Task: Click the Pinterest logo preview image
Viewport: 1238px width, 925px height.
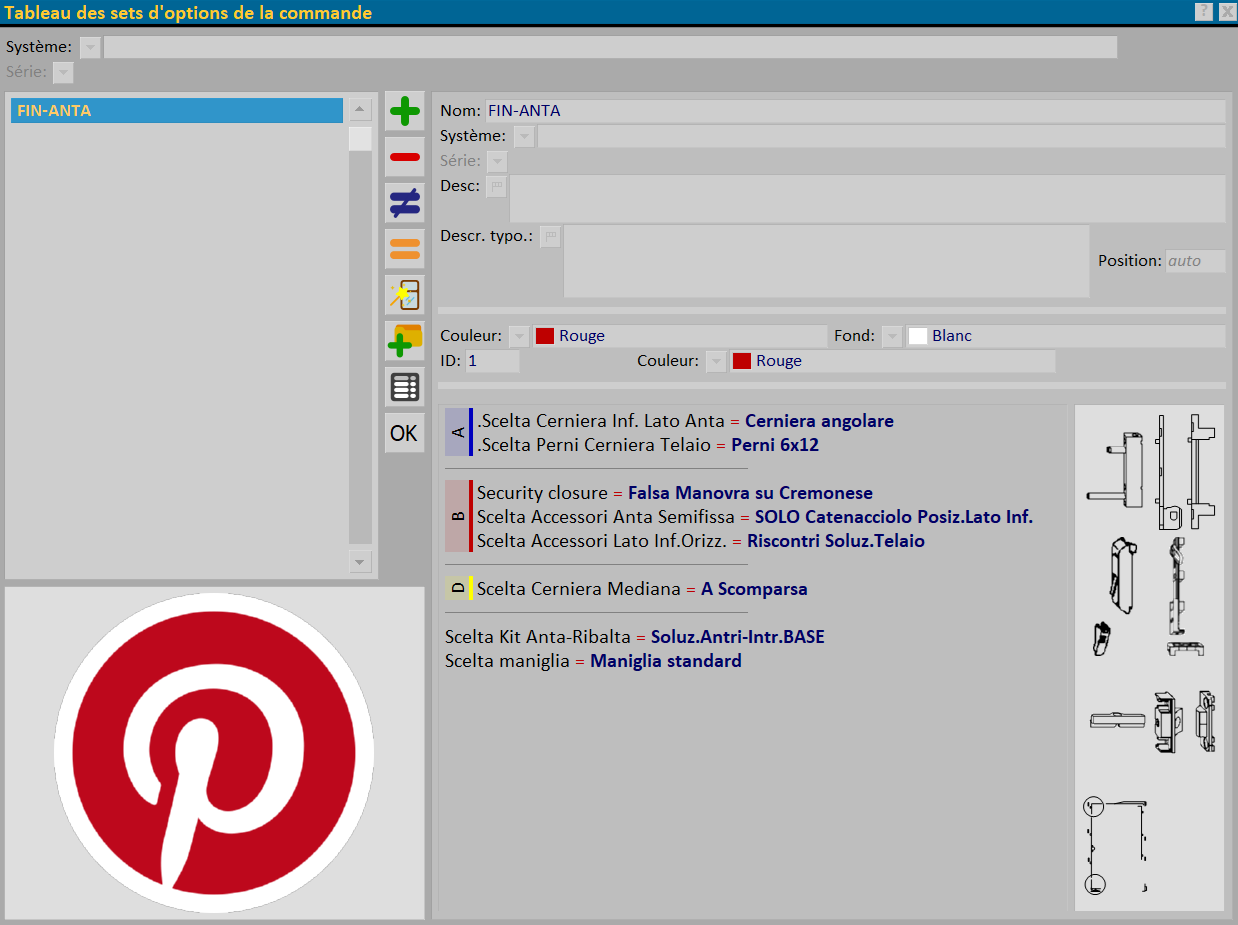Action: [214, 753]
